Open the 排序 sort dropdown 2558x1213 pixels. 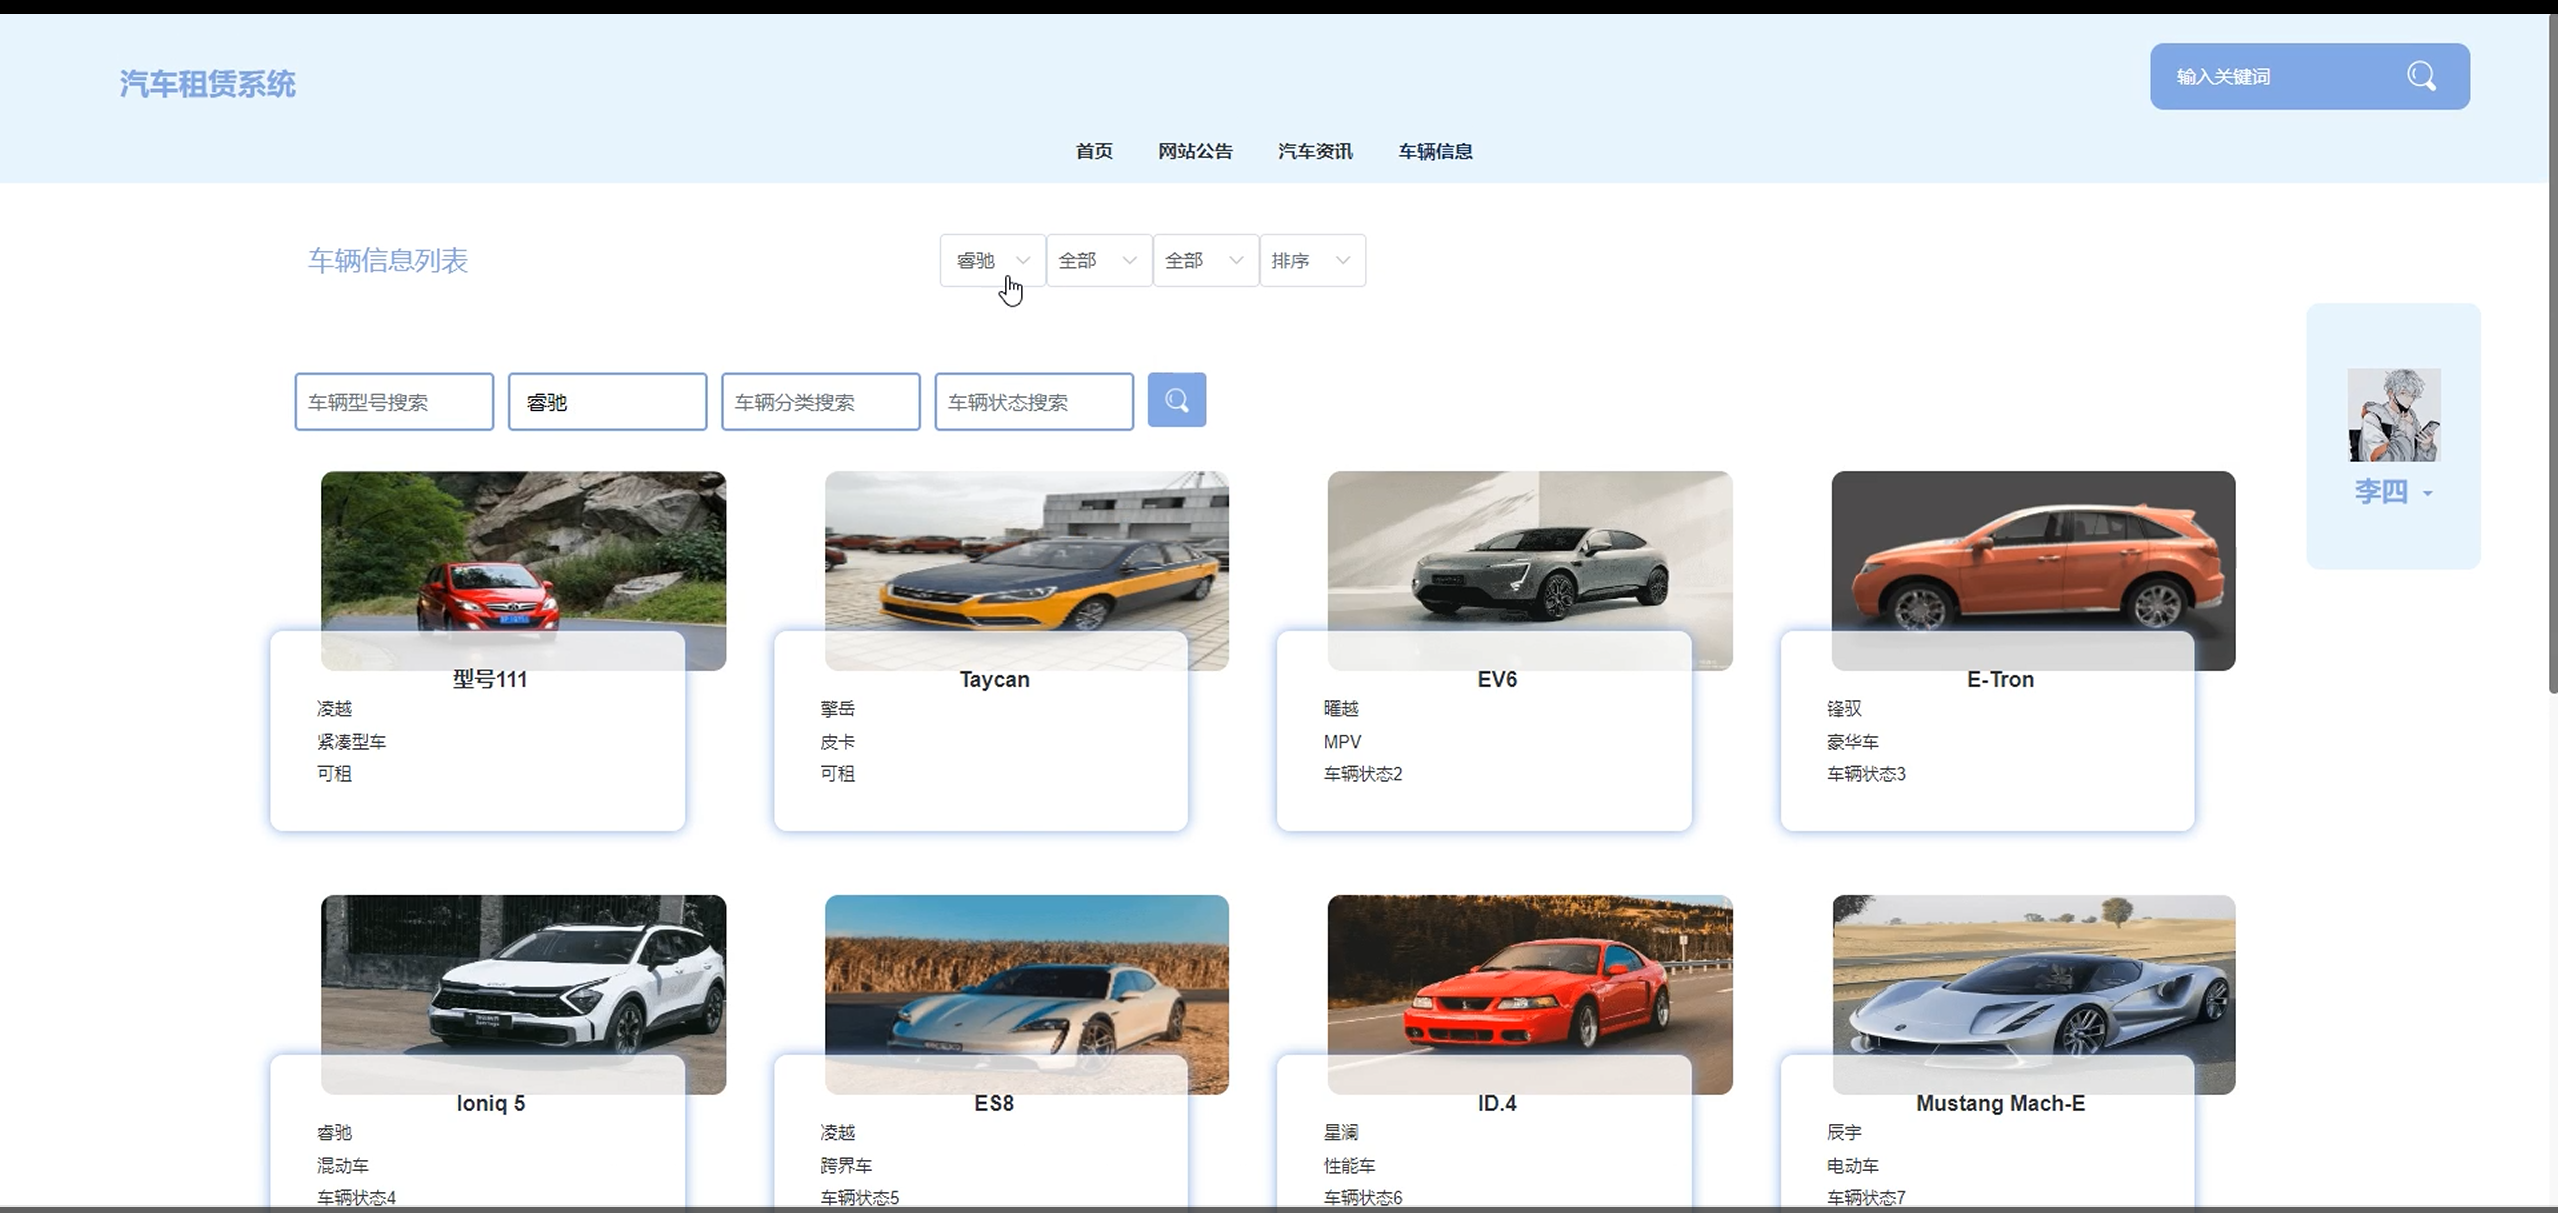pos(1313,260)
